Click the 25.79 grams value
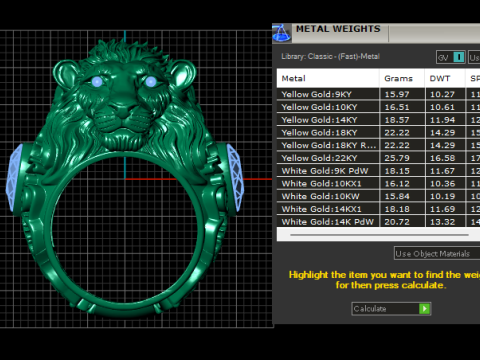Image resolution: width=480 pixels, height=360 pixels. pos(397,158)
